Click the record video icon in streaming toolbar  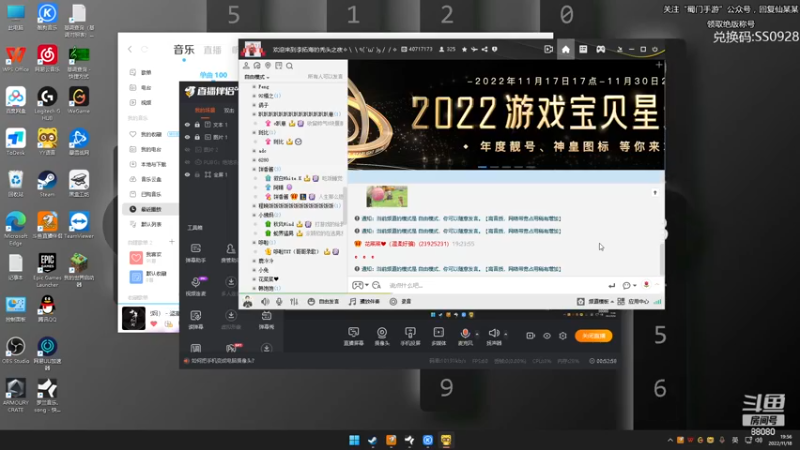coord(531,336)
